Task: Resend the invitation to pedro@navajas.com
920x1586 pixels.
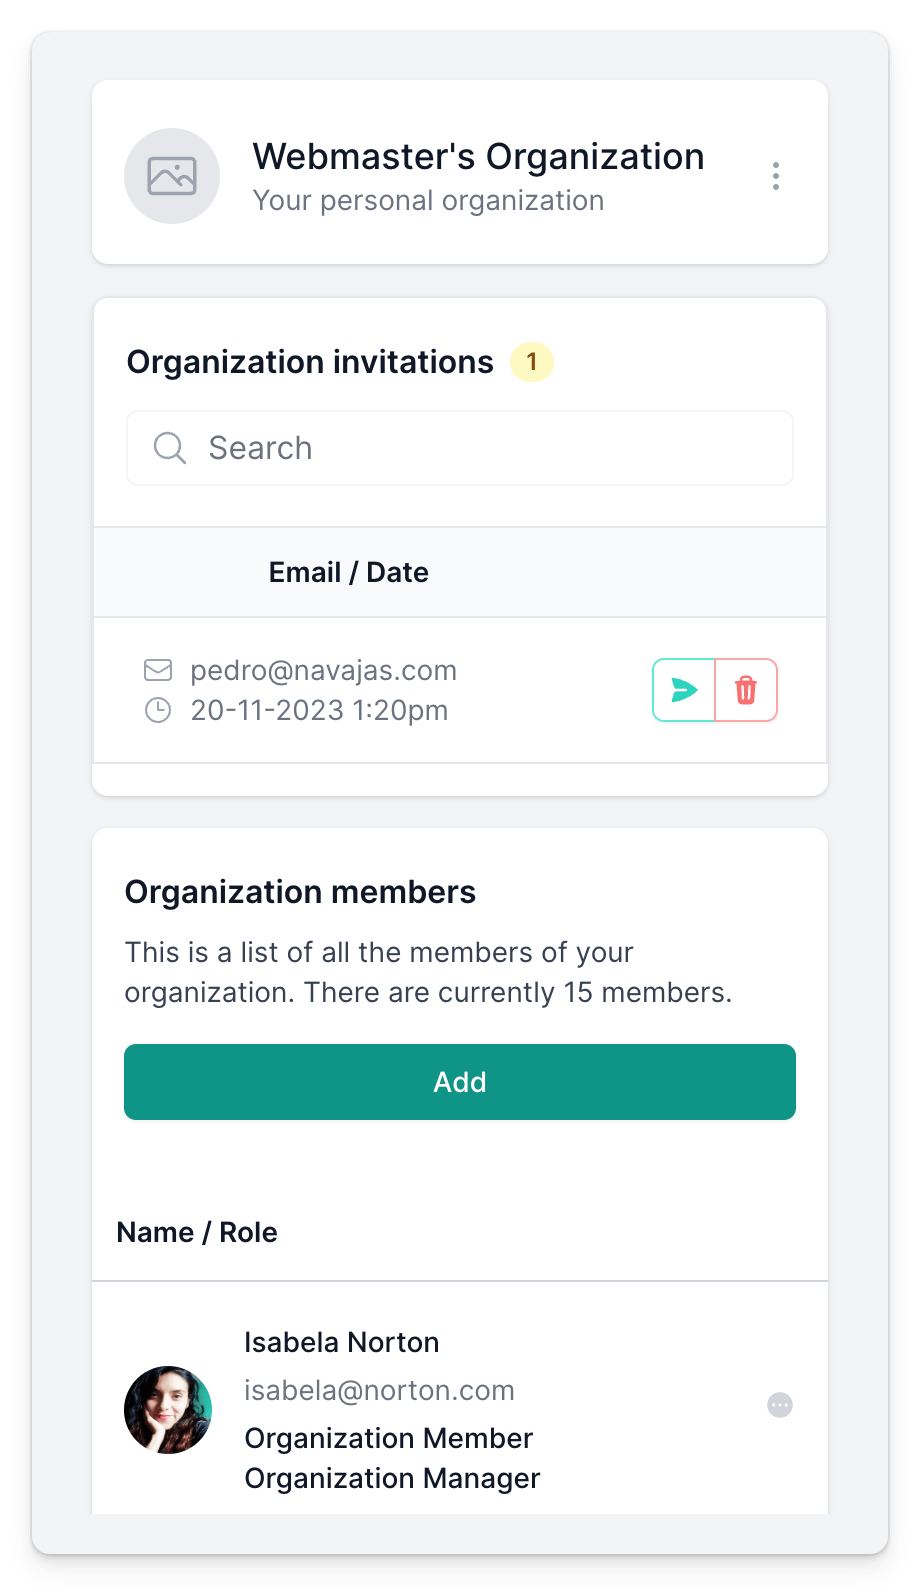Action: coord(684,690)
